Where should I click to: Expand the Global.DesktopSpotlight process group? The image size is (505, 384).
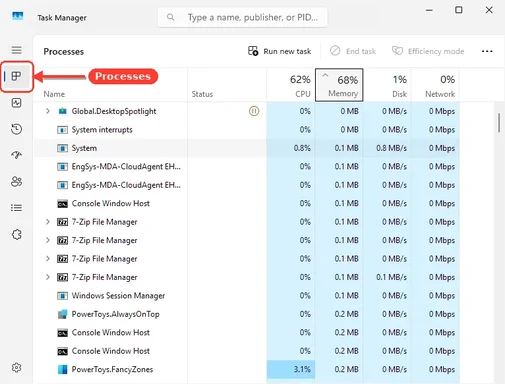48,111
